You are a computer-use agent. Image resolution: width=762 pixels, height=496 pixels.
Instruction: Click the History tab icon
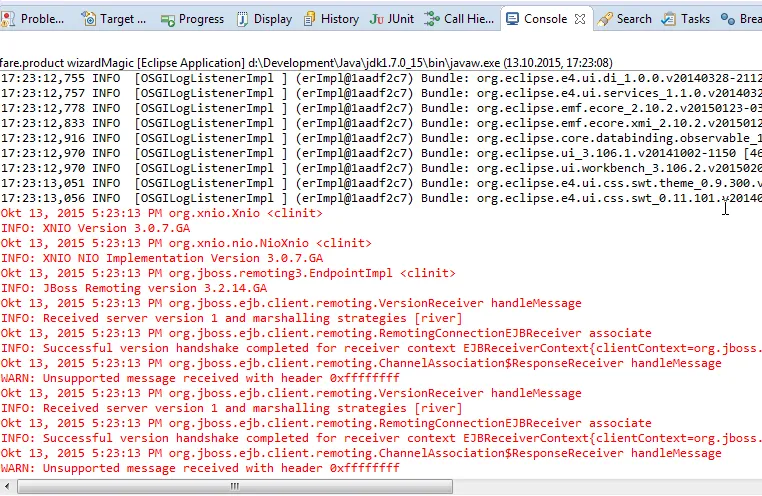coord(309,19)
